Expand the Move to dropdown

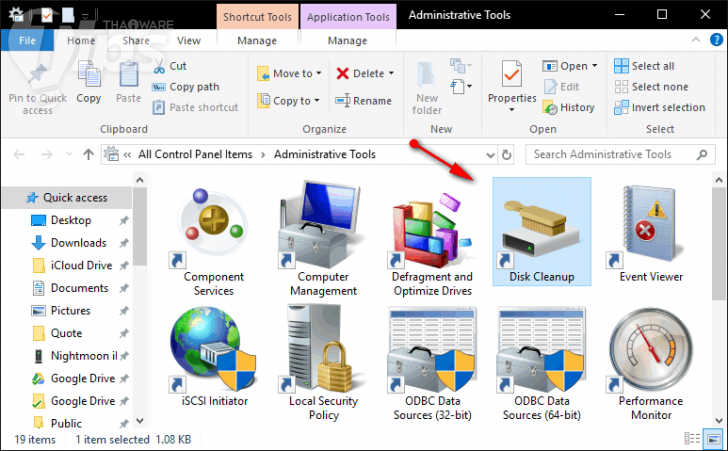(318, 73)
